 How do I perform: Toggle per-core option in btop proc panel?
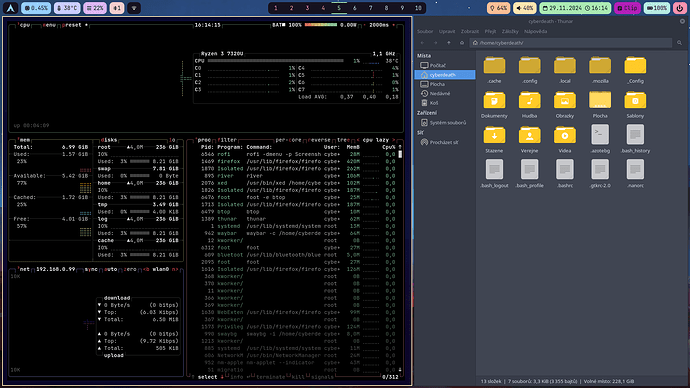click(288, 140)
